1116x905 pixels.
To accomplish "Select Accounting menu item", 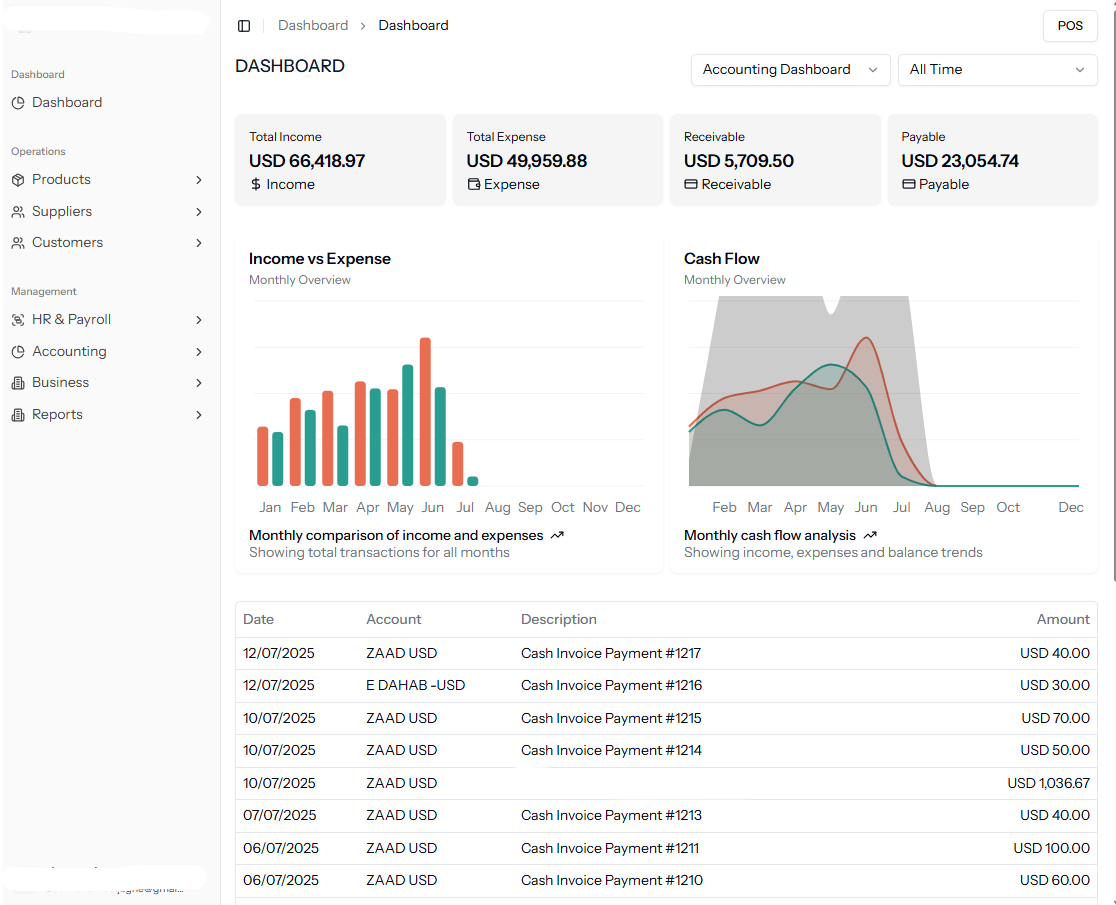I will point(107,351).
